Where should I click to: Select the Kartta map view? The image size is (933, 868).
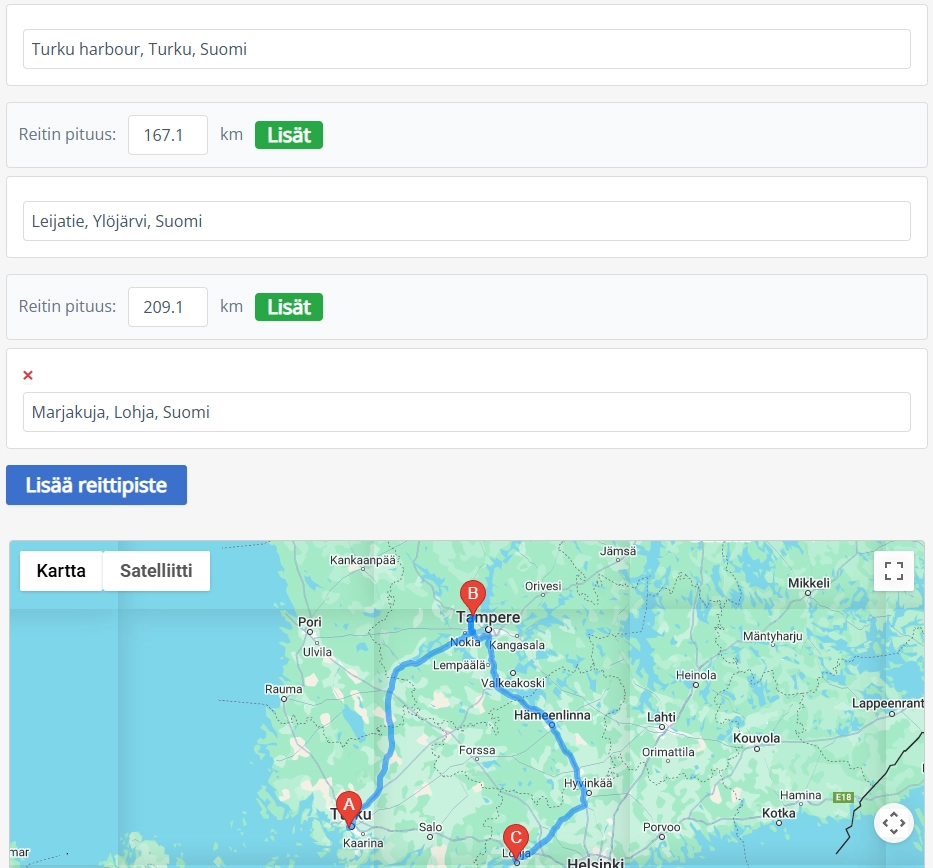point(61,571)
